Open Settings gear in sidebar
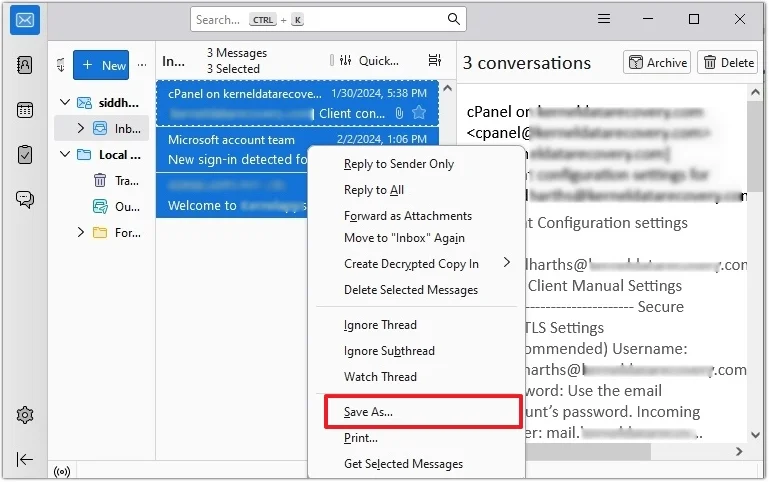Screen dimensions: 769x482 tap(25, 415)
